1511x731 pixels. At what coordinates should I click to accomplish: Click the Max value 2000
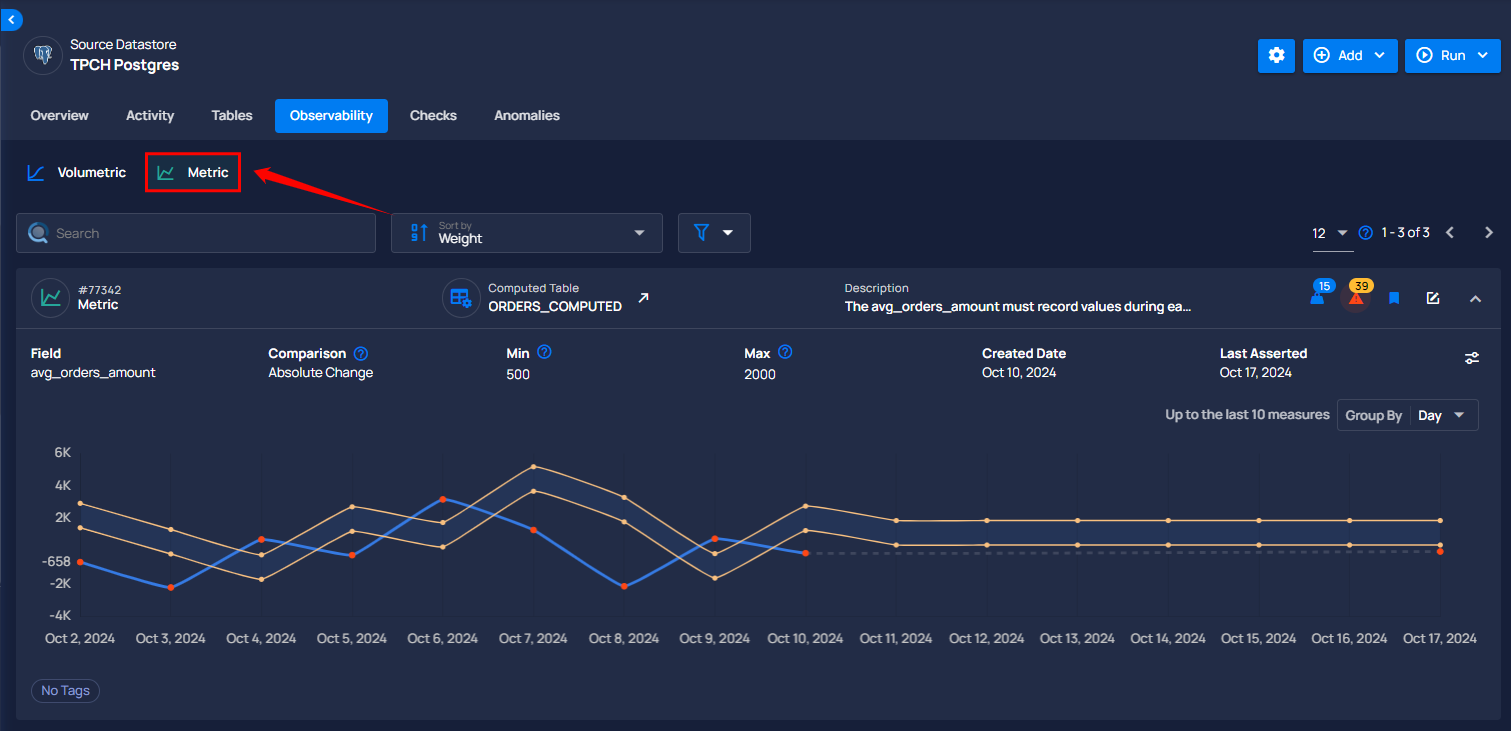coord(760,374)
